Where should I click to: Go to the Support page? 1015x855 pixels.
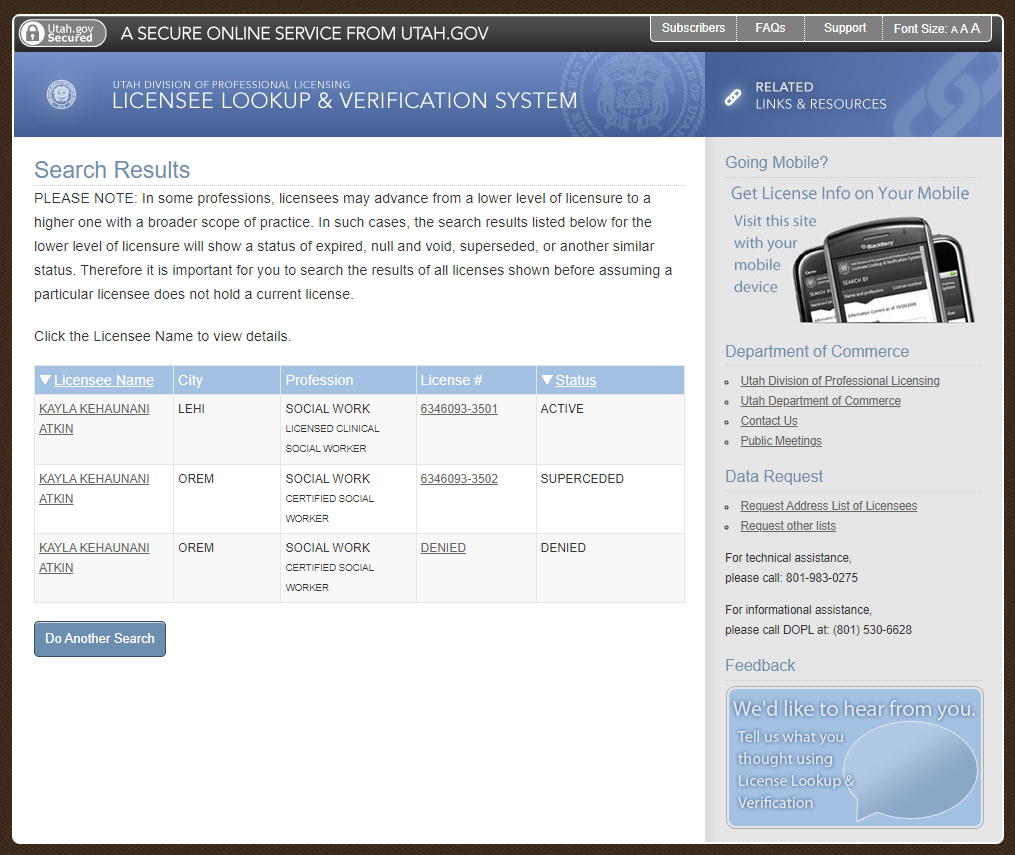coord(844,28)
